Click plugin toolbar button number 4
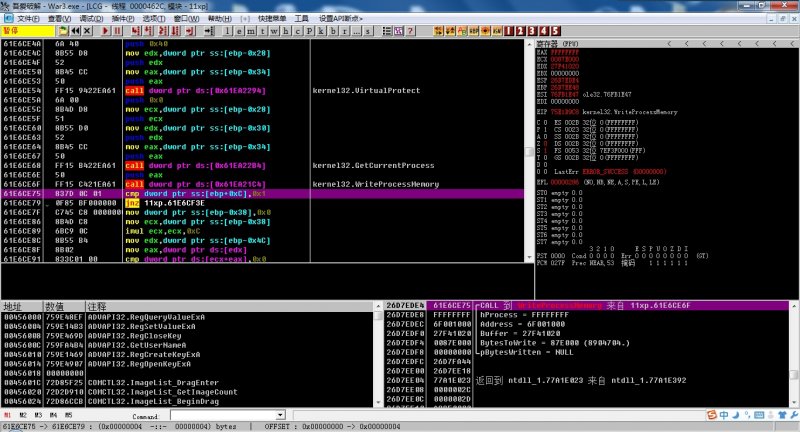 point(544,31)
